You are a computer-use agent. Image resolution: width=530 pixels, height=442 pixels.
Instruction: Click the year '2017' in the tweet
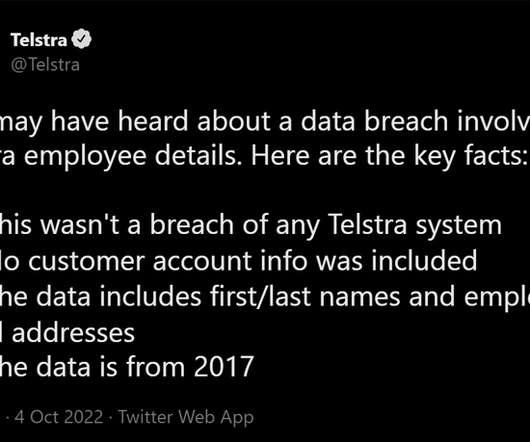(x=224, y=367)
